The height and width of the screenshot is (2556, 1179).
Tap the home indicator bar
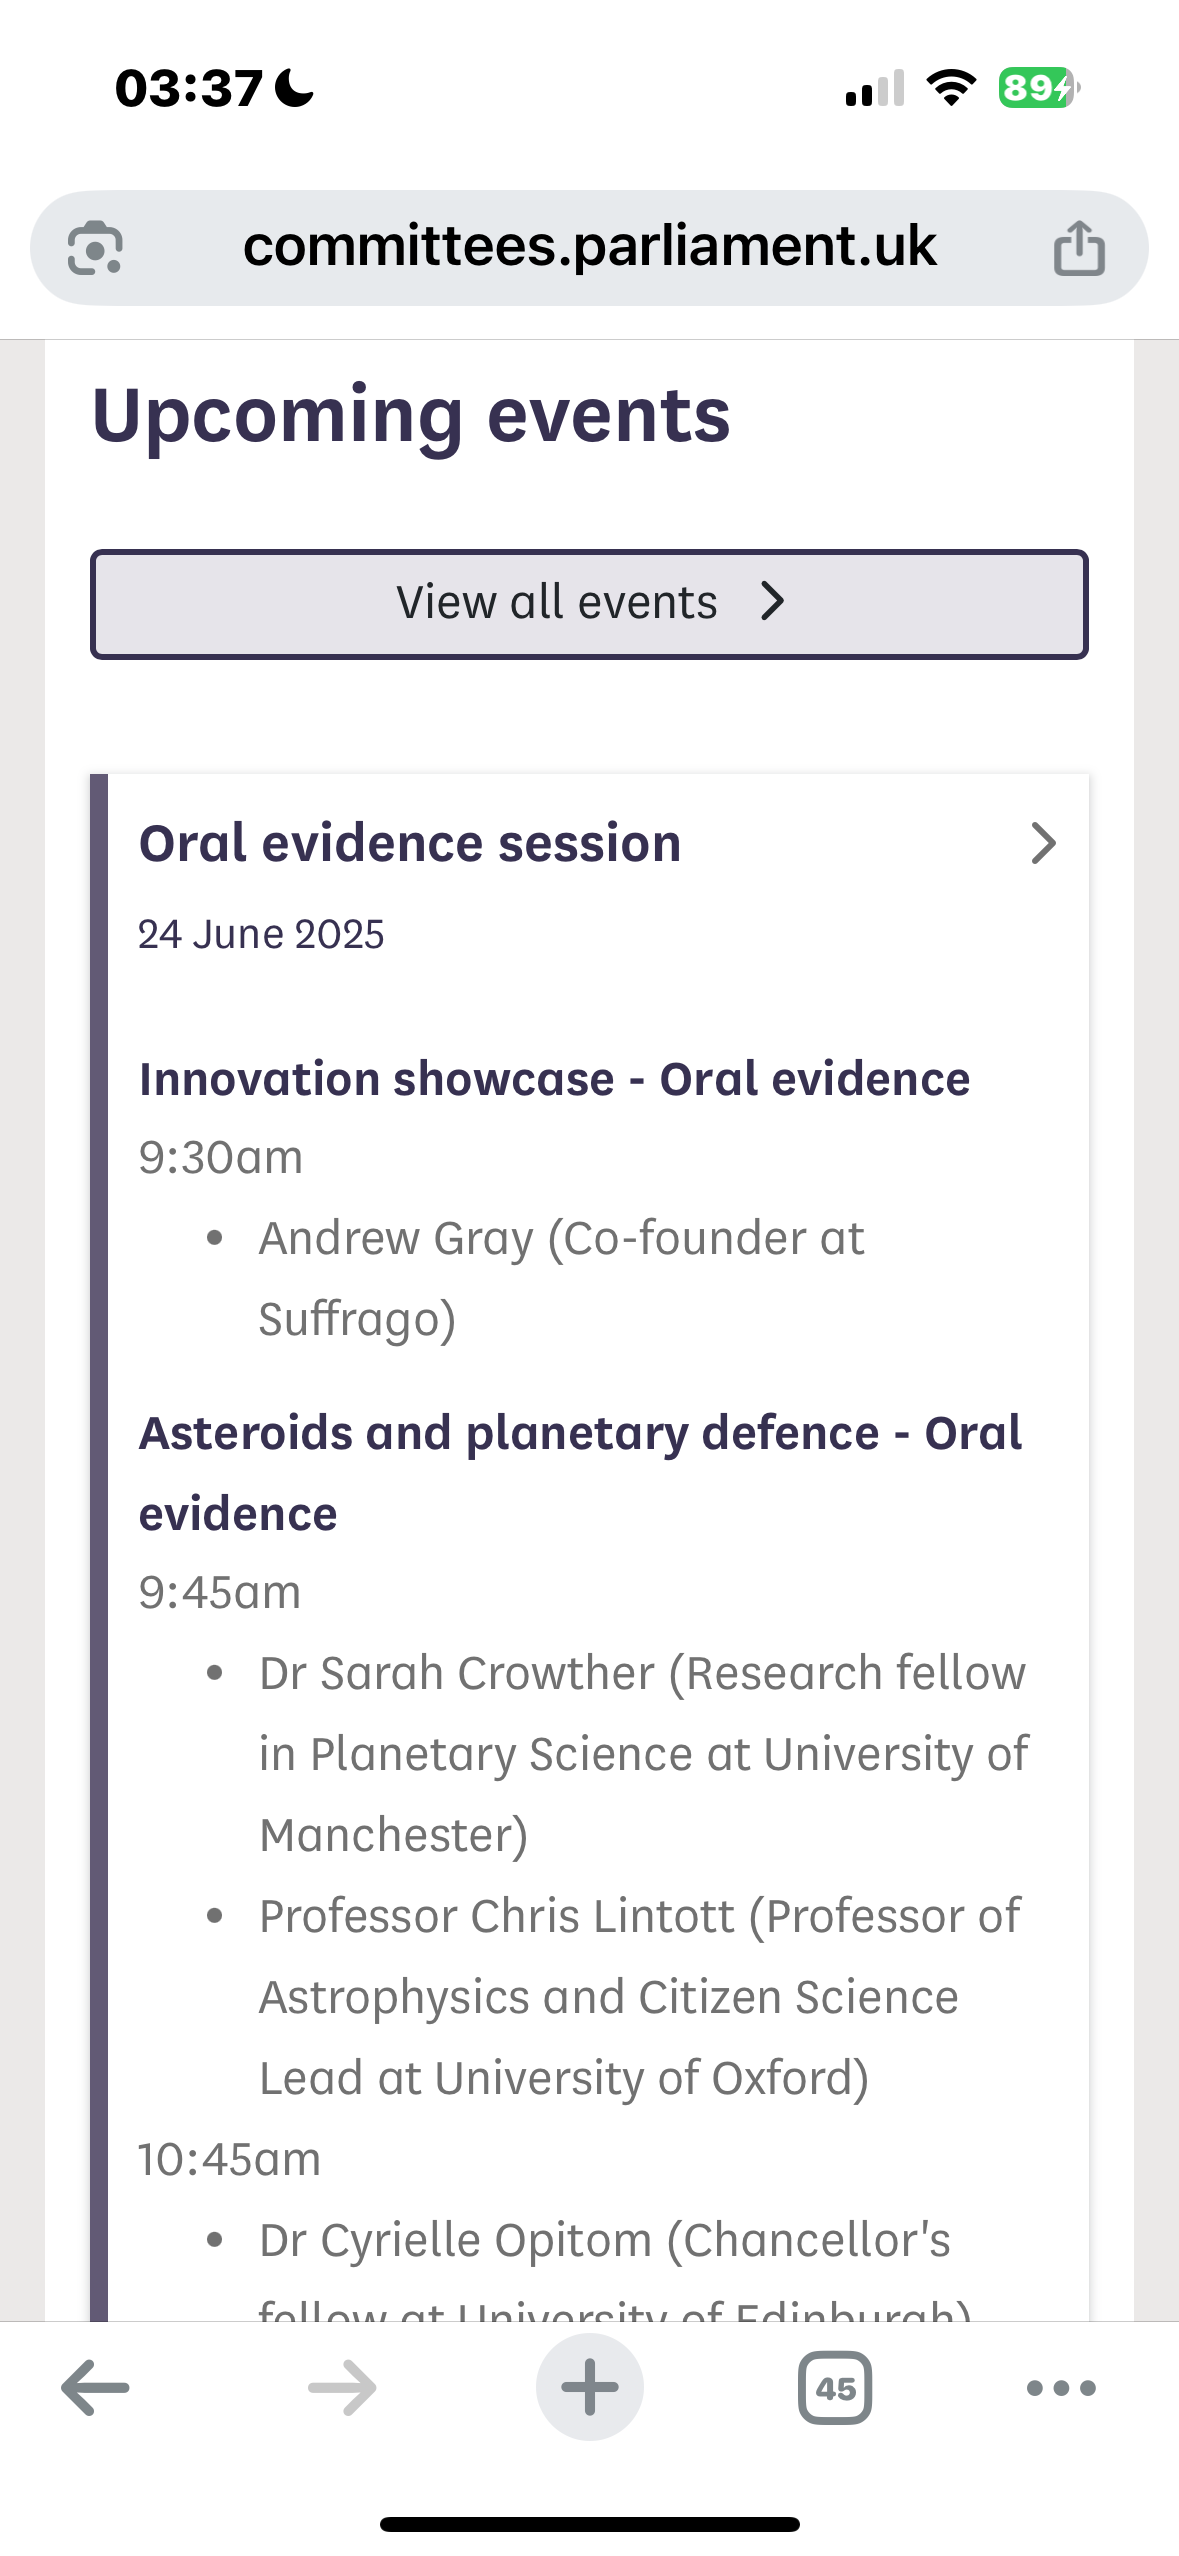pyautogui.click(x=589, y=2524)
